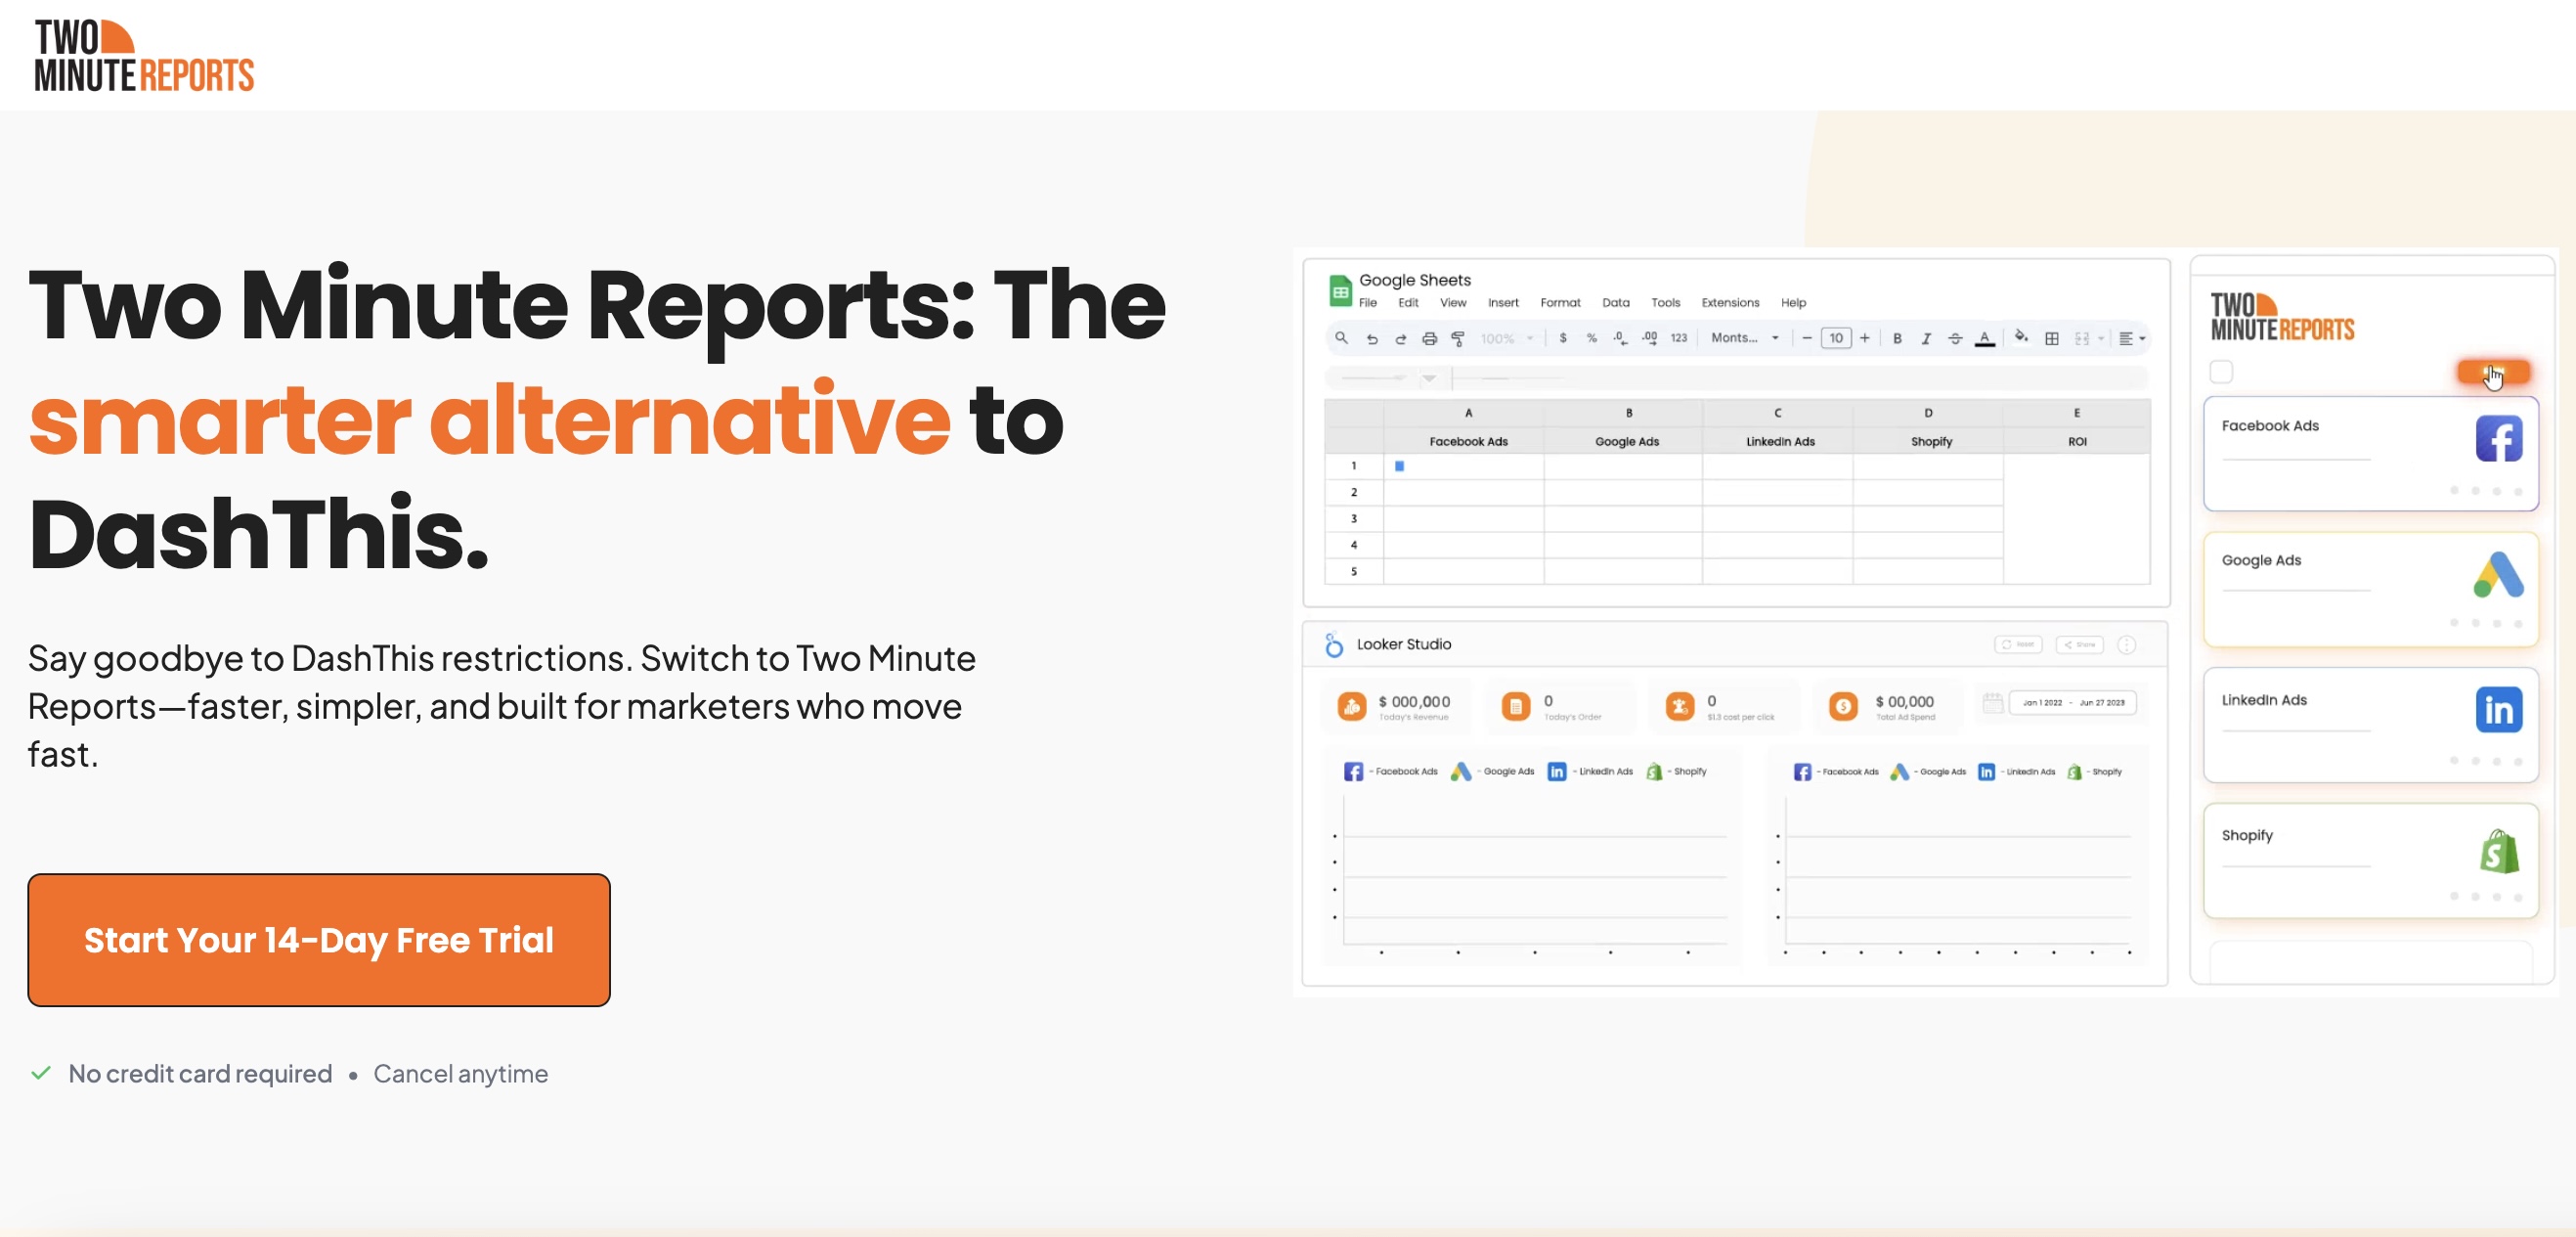This screenshot has height=1237, width=2576.
Task: Format as currency with dollar icon
Action: click(x=1563, y=338)
